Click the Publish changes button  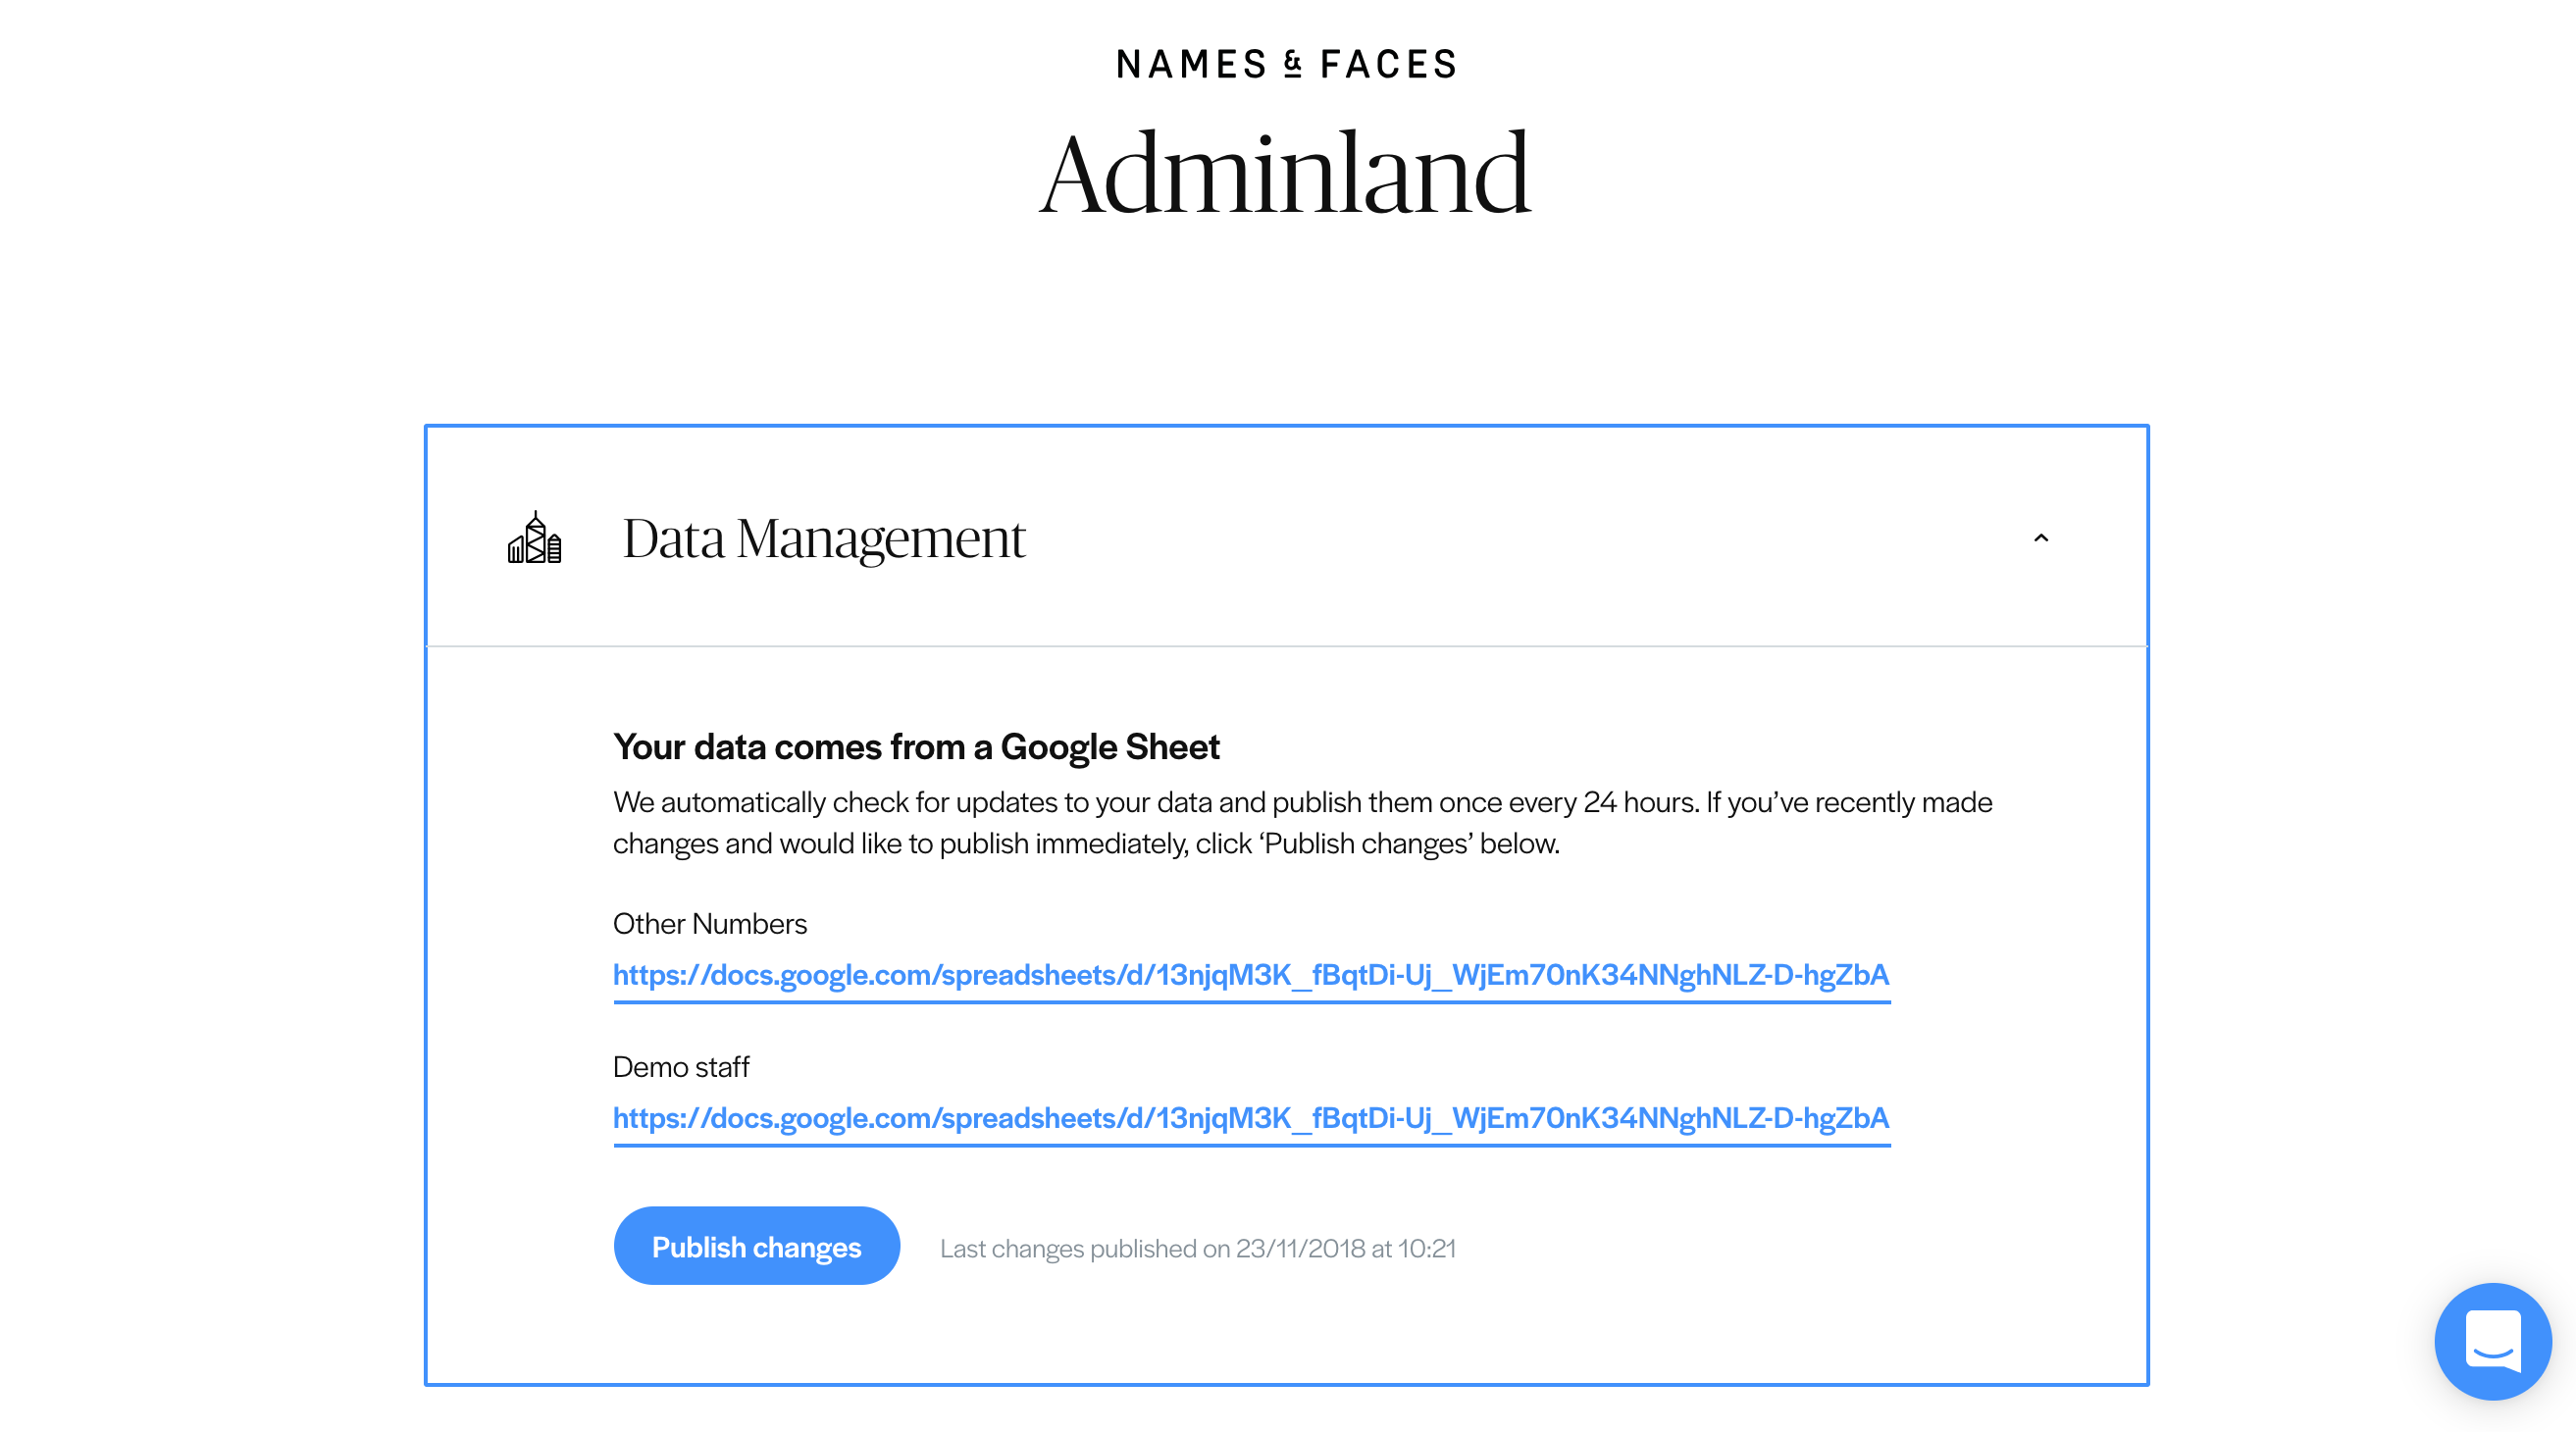pyautogui.click(x=757, y=1246)
